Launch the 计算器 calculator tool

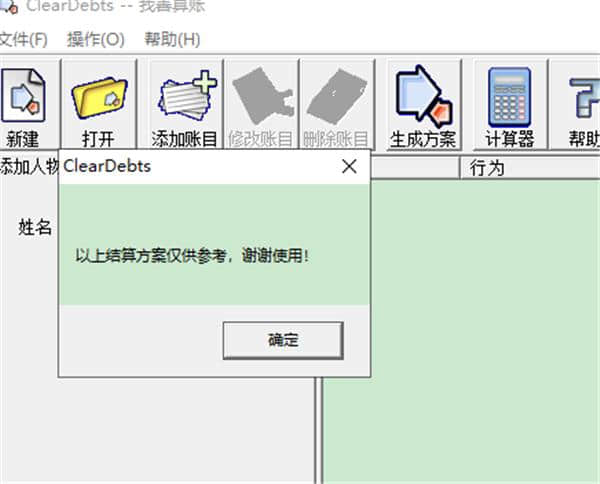click(510, 105)
